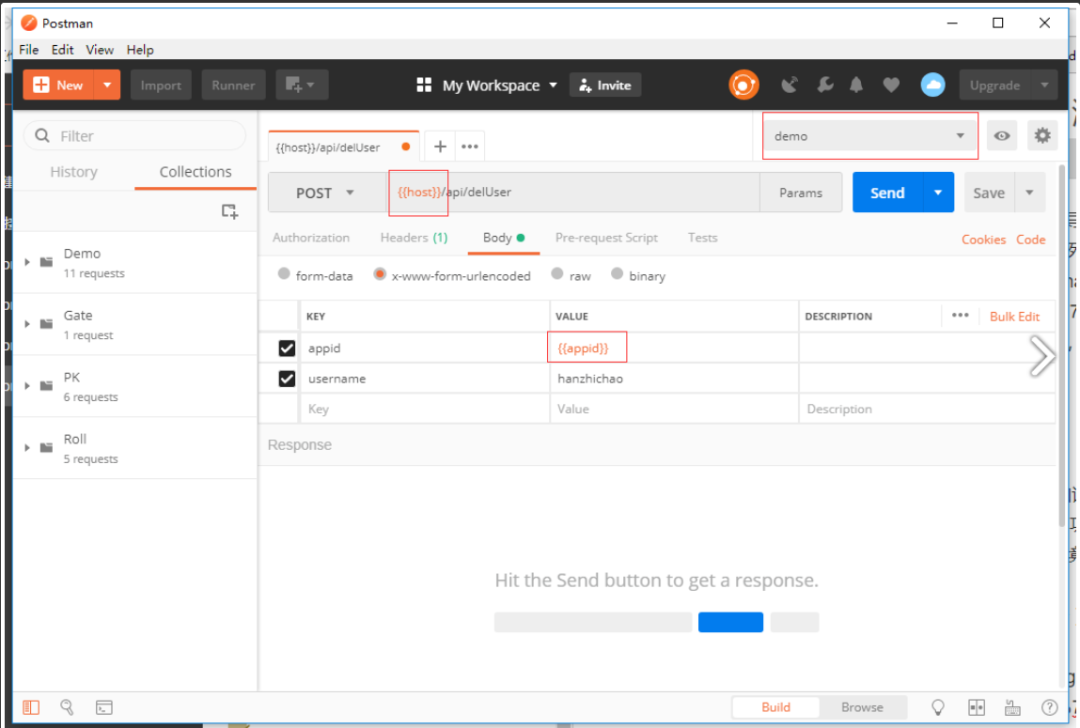
Task: Open the Tests tab
Action: pos(703,238)
